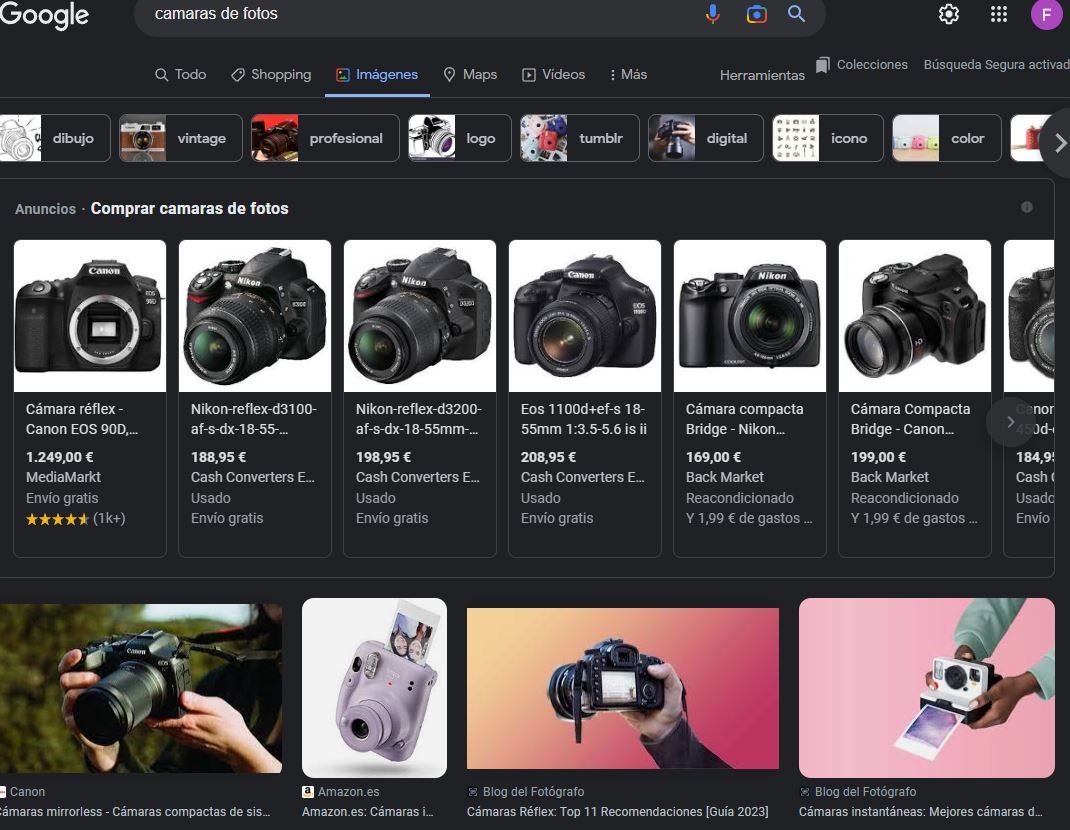Open Google Lens image search camera icon
1070x830 pixels.
[756, 14]
